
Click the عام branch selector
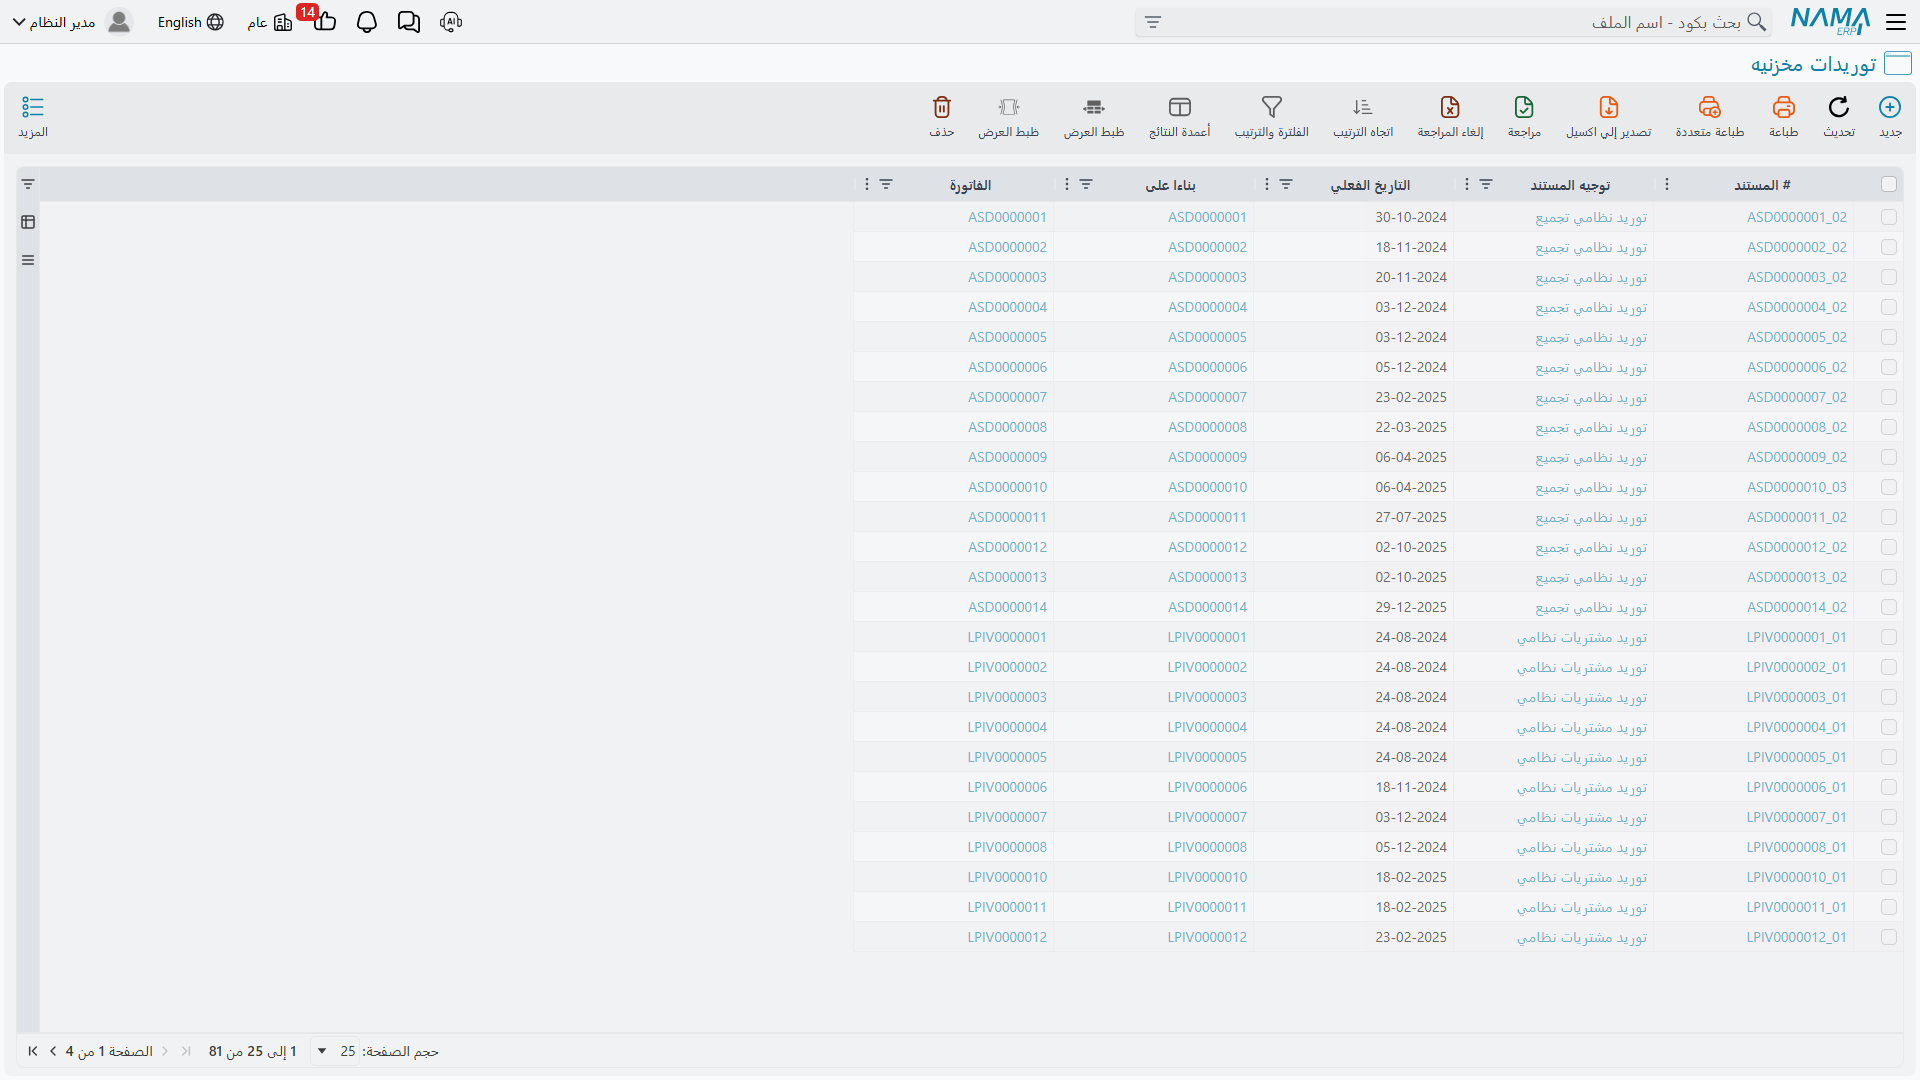click(270, 22)
